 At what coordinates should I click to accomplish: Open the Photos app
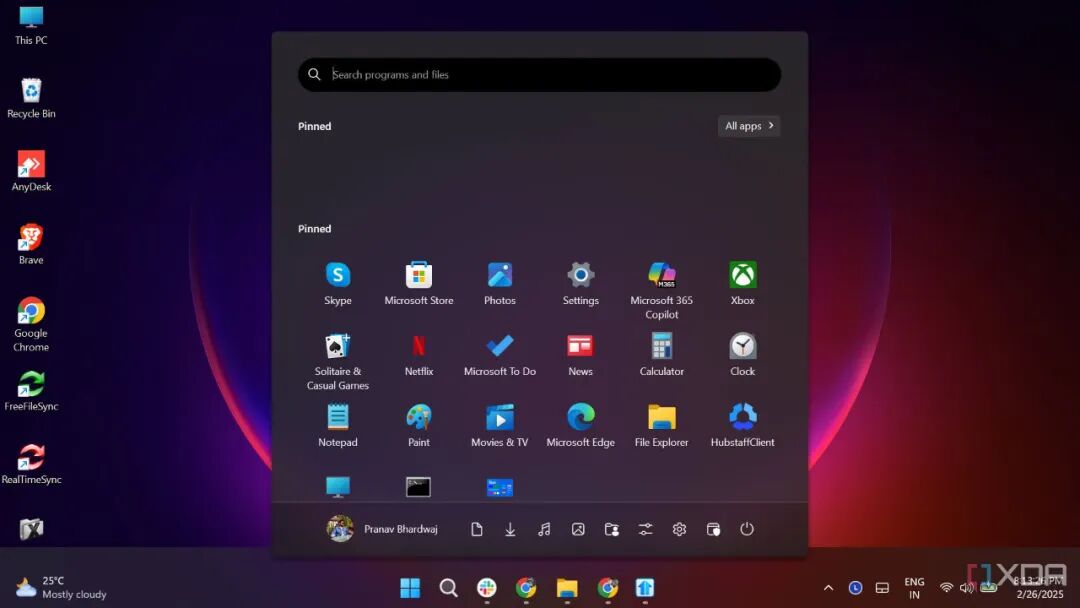499,284
